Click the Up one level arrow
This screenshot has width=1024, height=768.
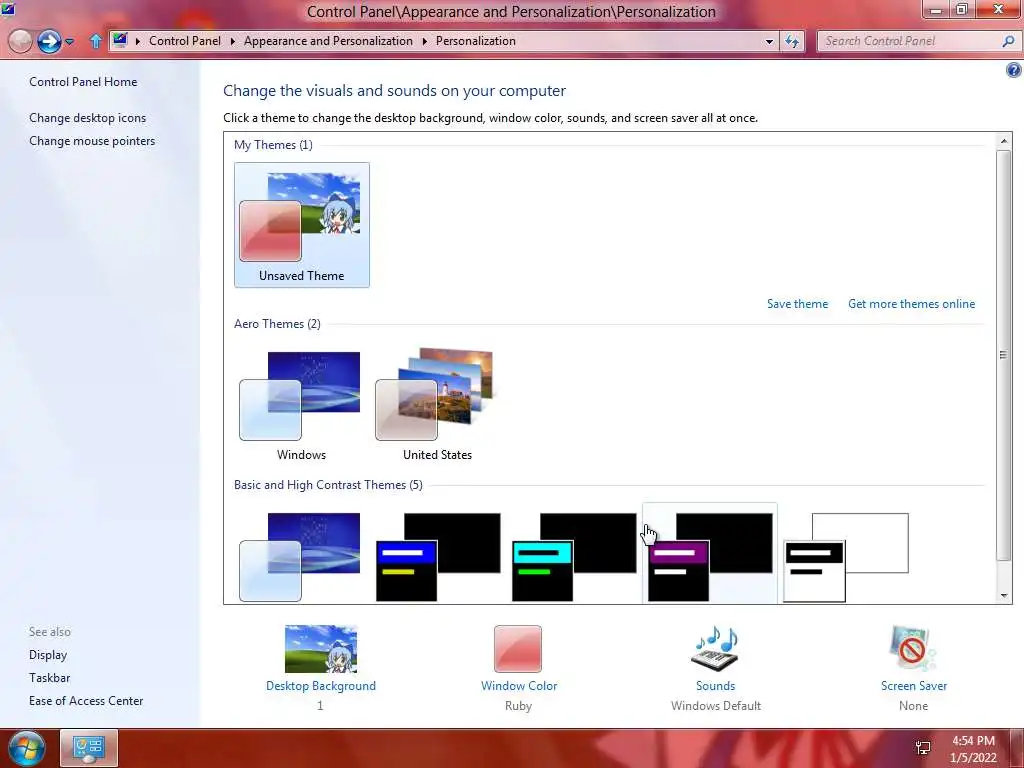click(x=96, y=41)
